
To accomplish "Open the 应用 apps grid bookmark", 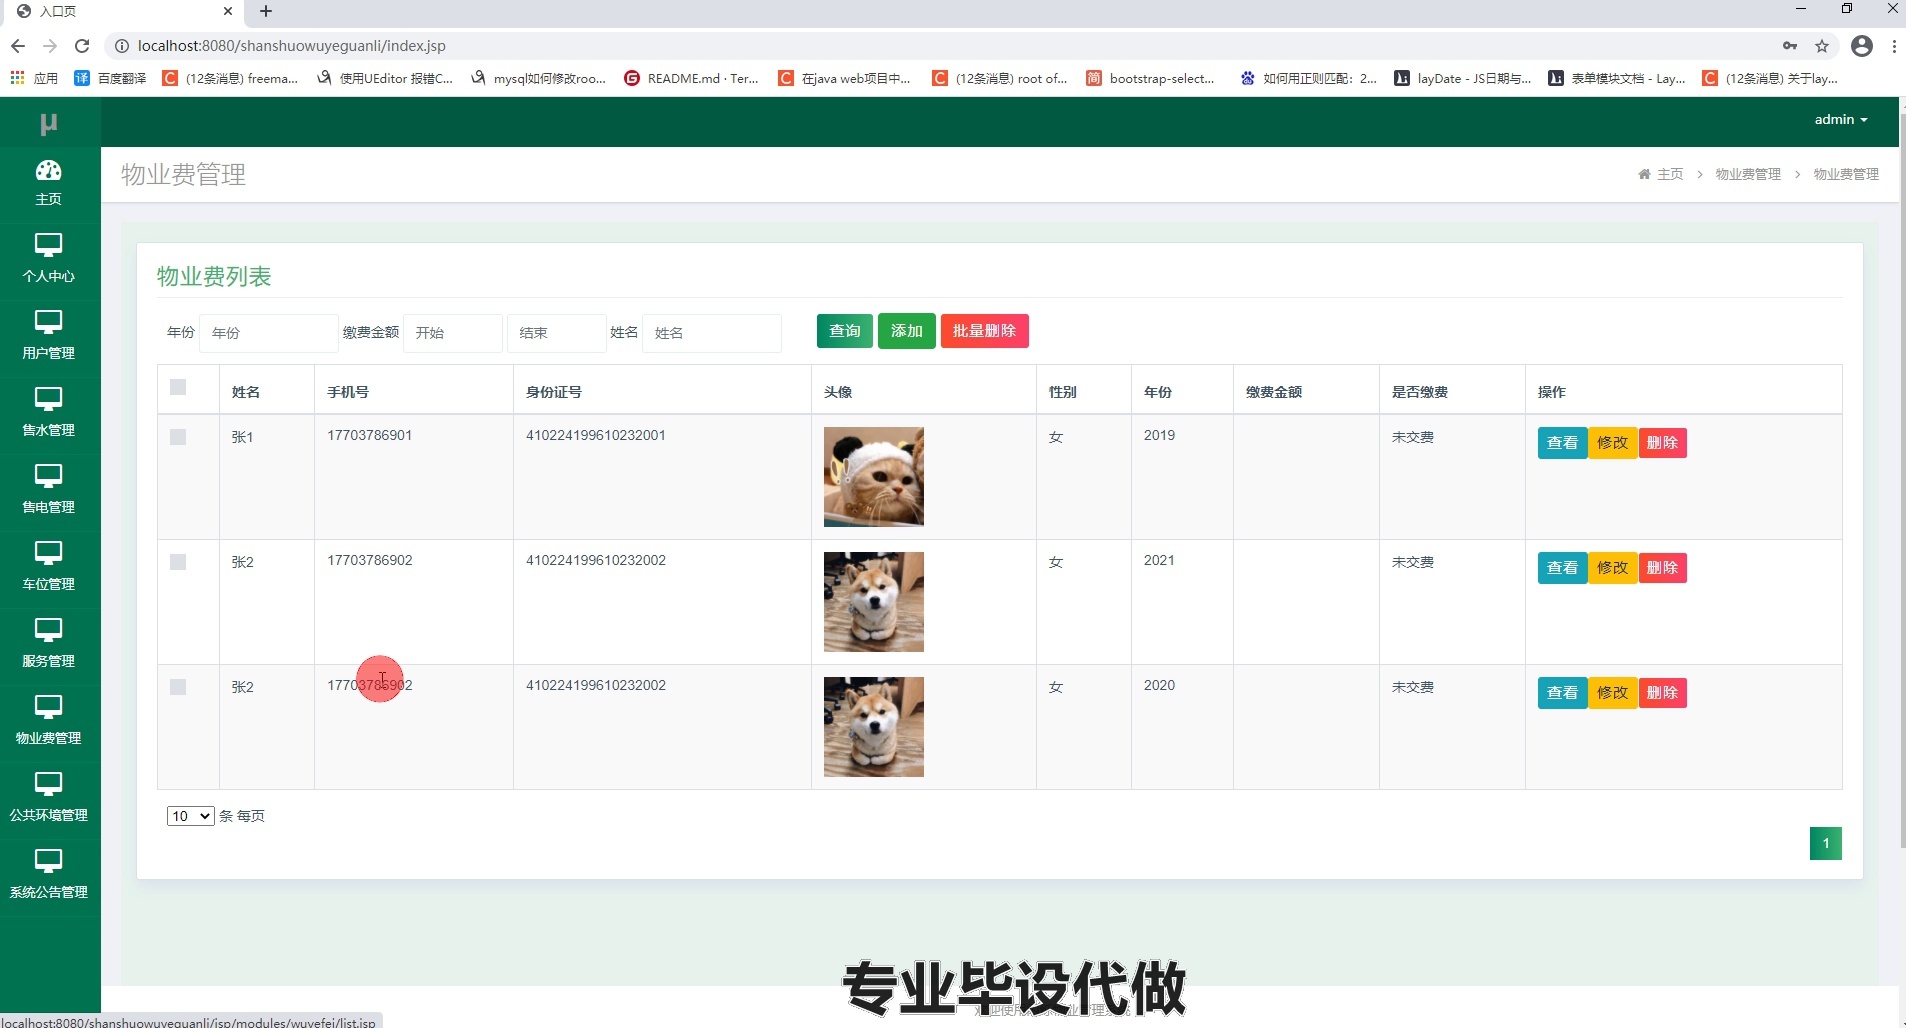I will (x=34, y=78).
